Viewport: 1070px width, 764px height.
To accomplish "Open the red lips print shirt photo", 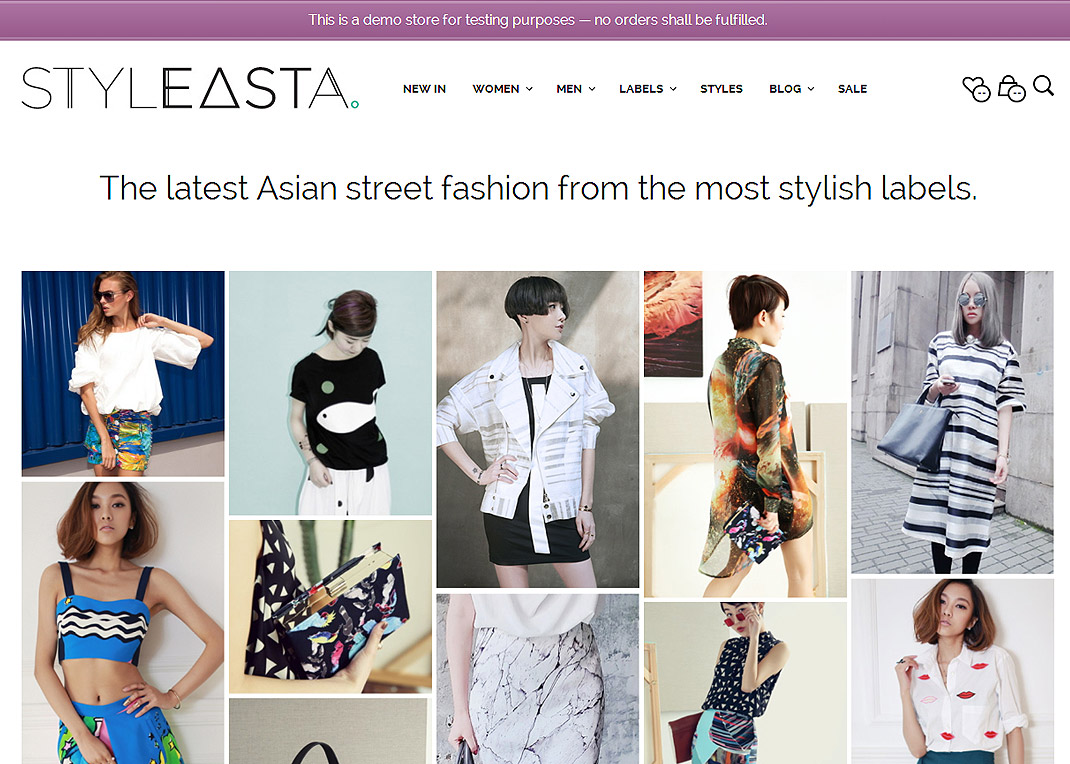I will click(x=953, y=671).
